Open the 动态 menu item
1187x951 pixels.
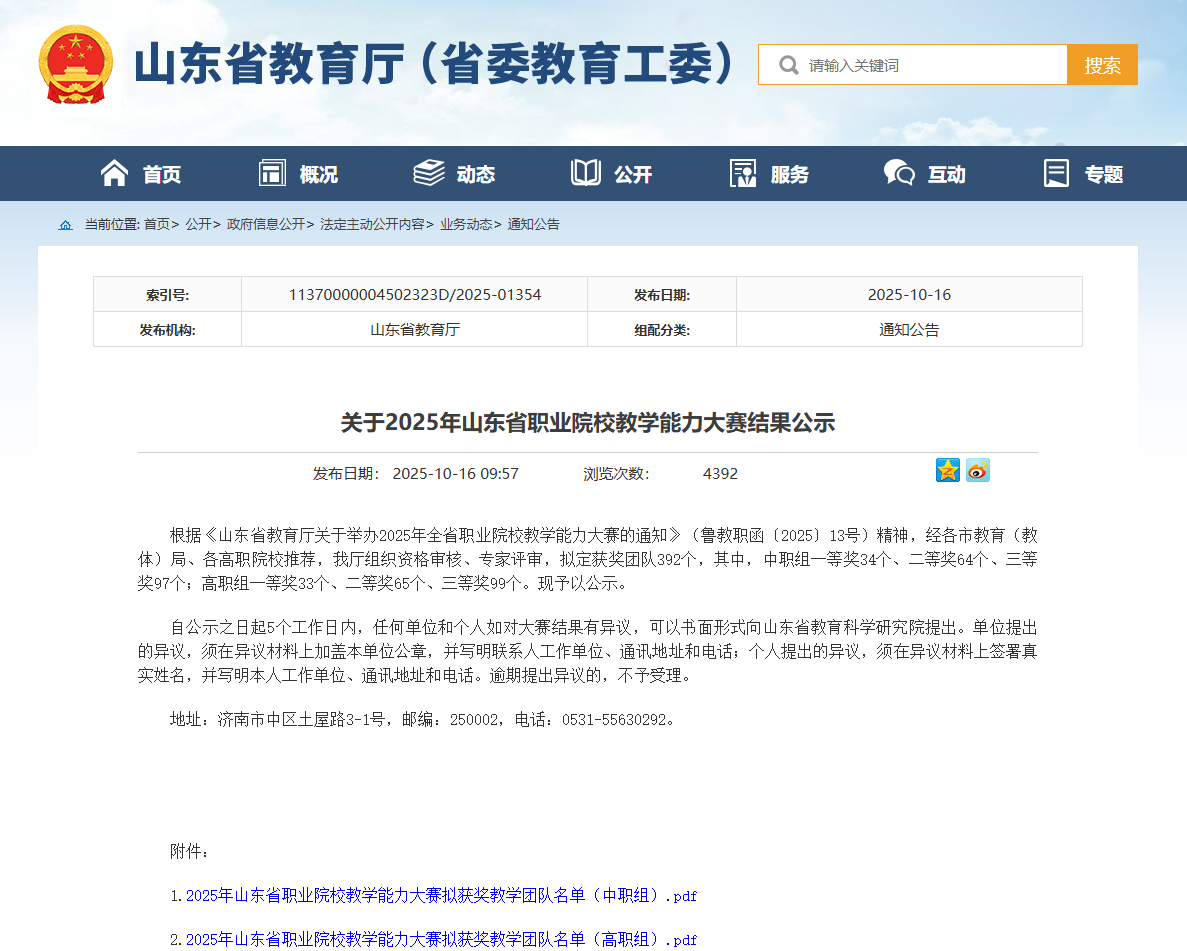475,174
